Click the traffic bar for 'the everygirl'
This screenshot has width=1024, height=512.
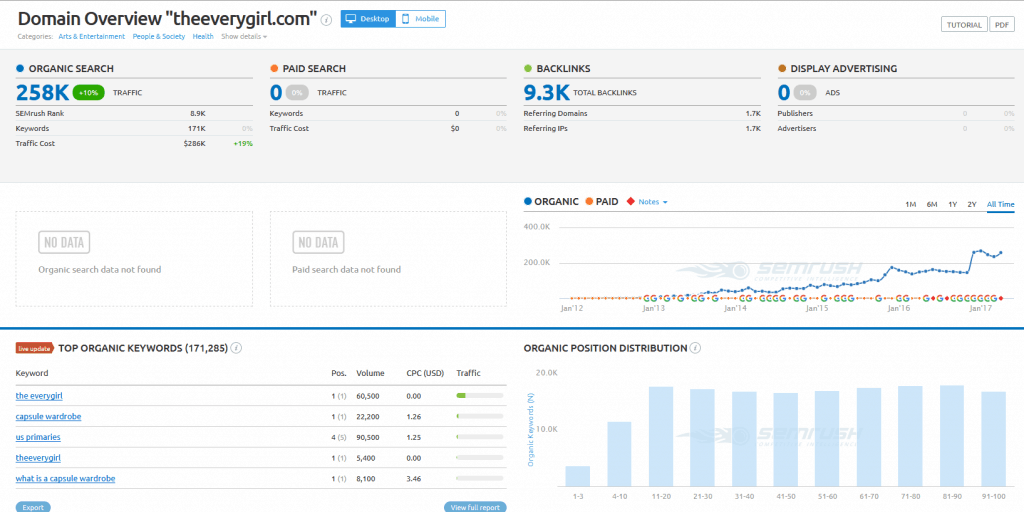[479, 396]
